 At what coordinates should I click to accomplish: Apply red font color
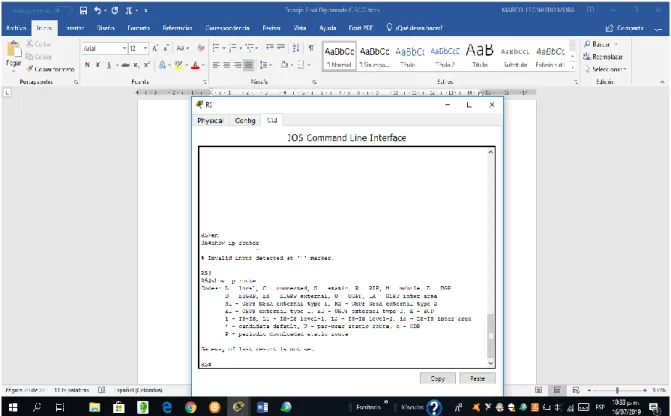[x=195, y=65]
